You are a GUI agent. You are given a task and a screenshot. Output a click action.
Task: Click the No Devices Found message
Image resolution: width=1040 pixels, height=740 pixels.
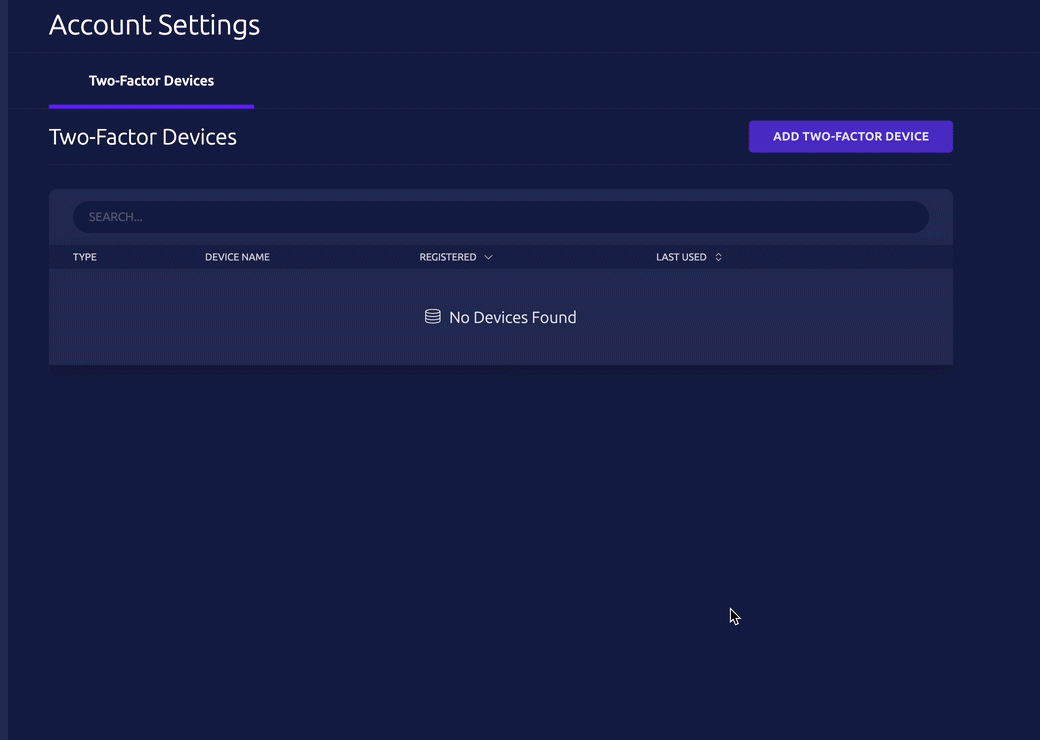coord(512,317)
